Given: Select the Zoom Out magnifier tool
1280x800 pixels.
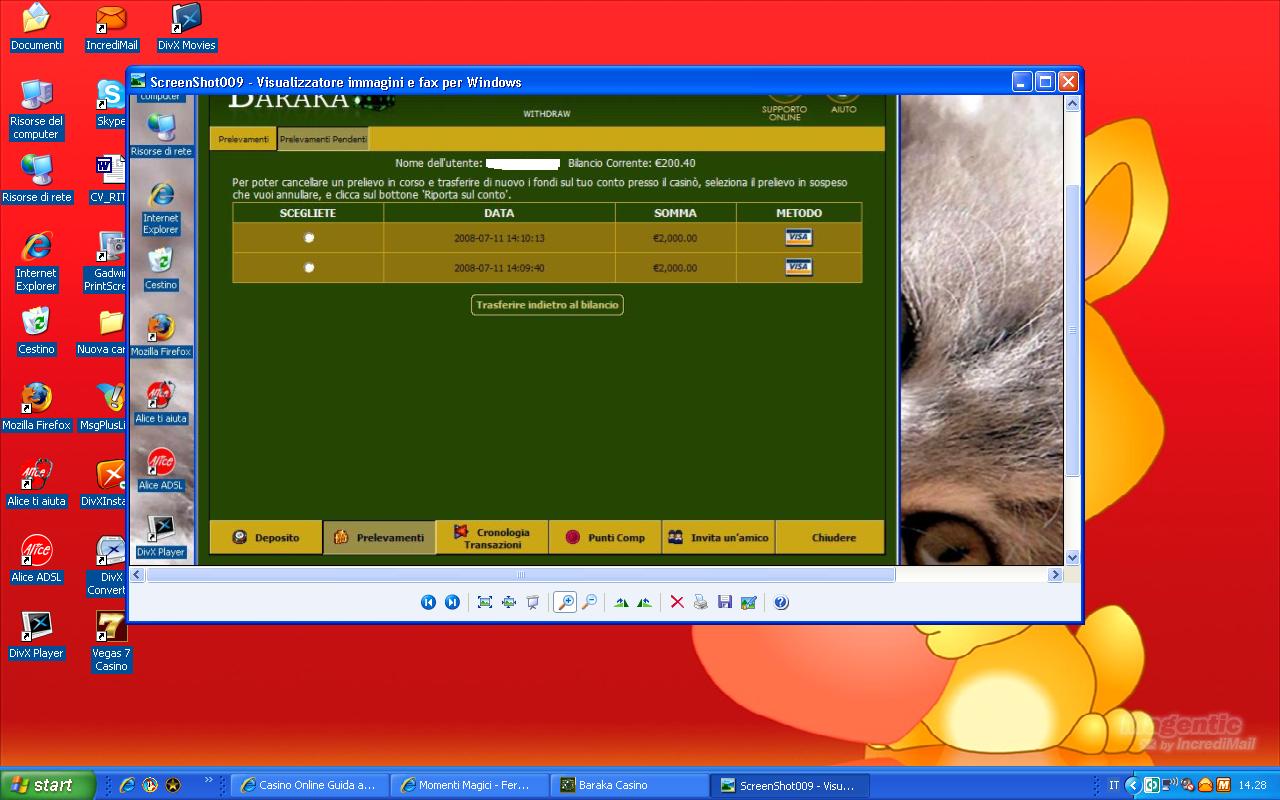Looking at the screenshot, I should [x=590, y=602].
